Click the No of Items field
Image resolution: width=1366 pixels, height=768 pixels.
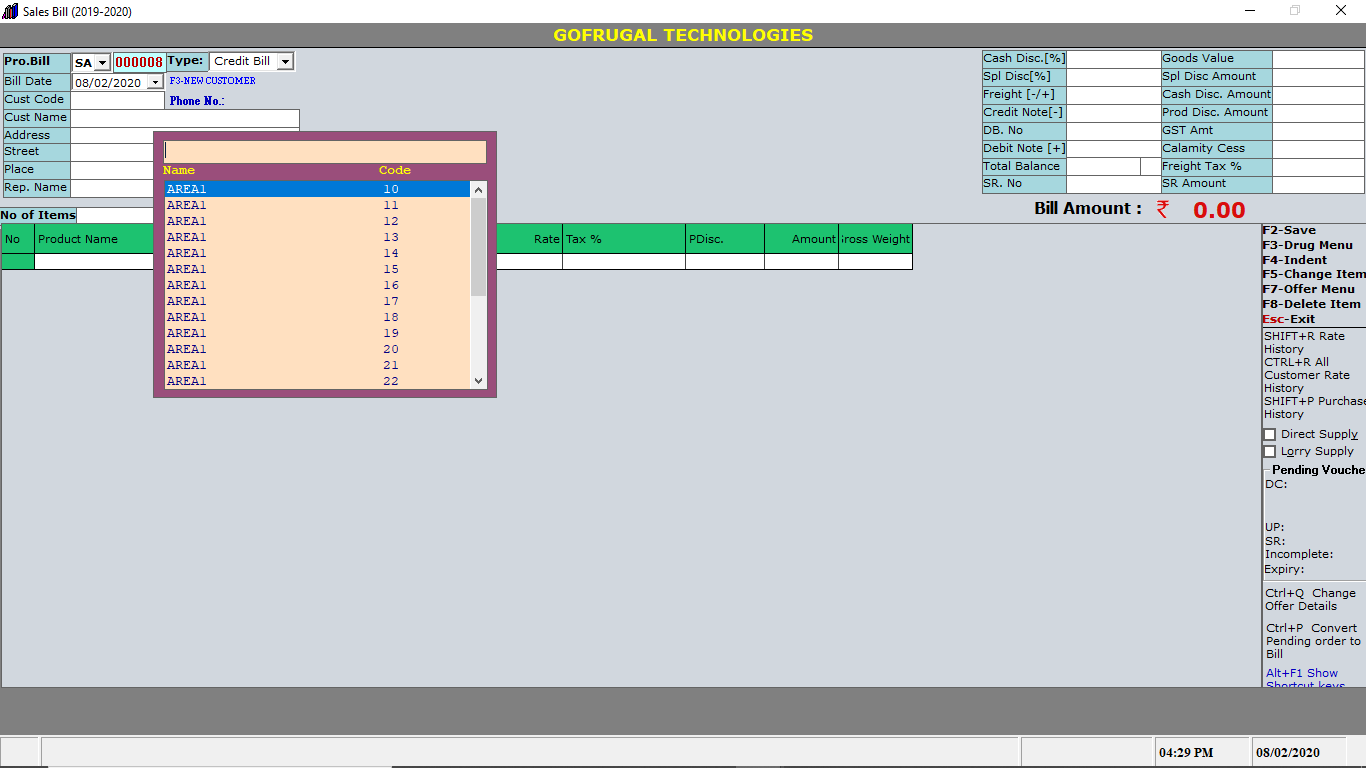point(115,215)
